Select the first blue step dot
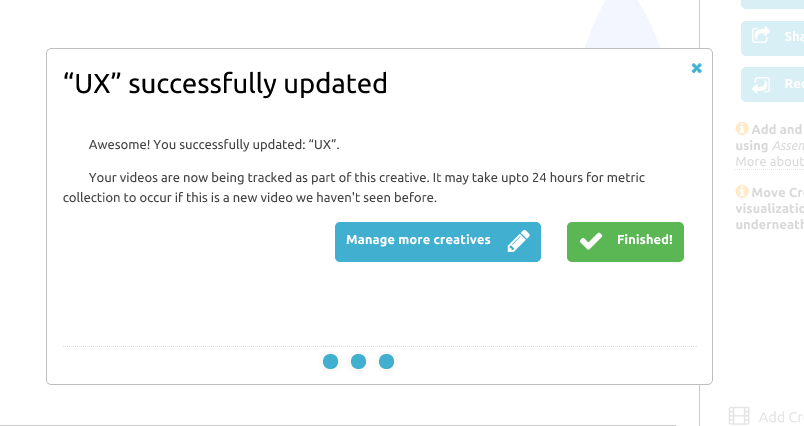The height and width of the screenshot is (426, 804). pyautogui.click(x=331, y=361)
